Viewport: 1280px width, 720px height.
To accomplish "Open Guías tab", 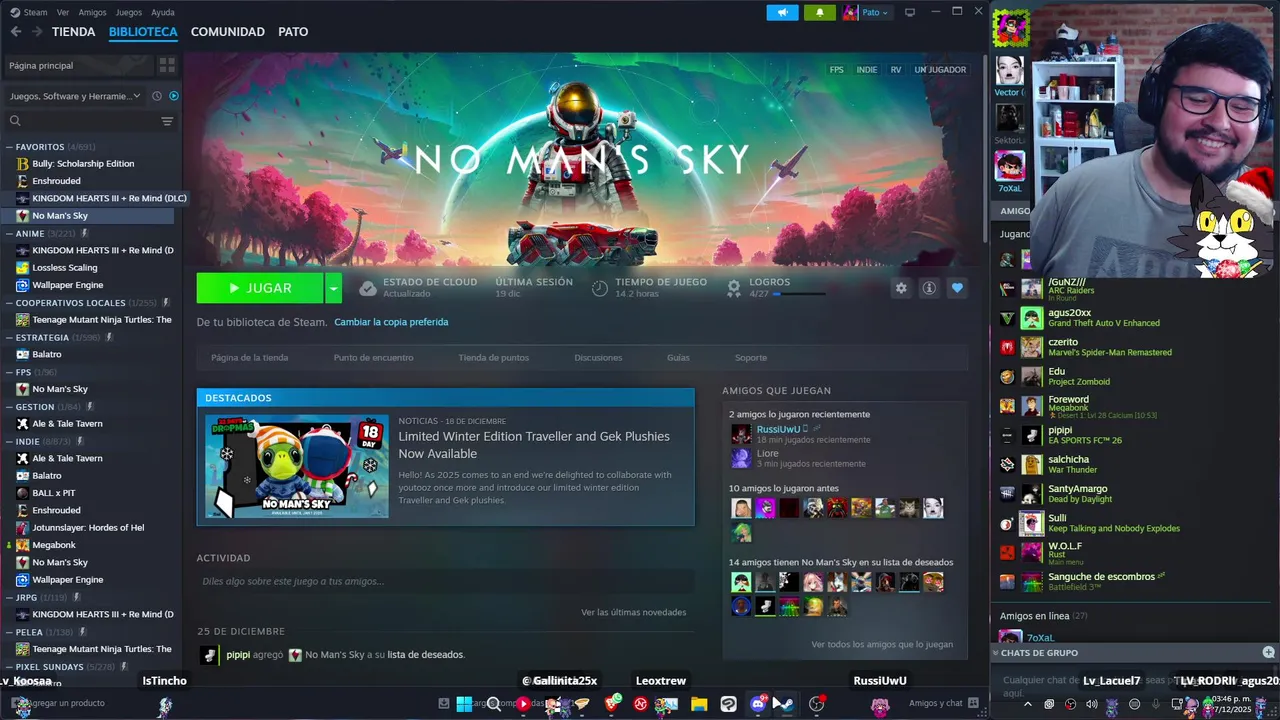I will point(678,357).
